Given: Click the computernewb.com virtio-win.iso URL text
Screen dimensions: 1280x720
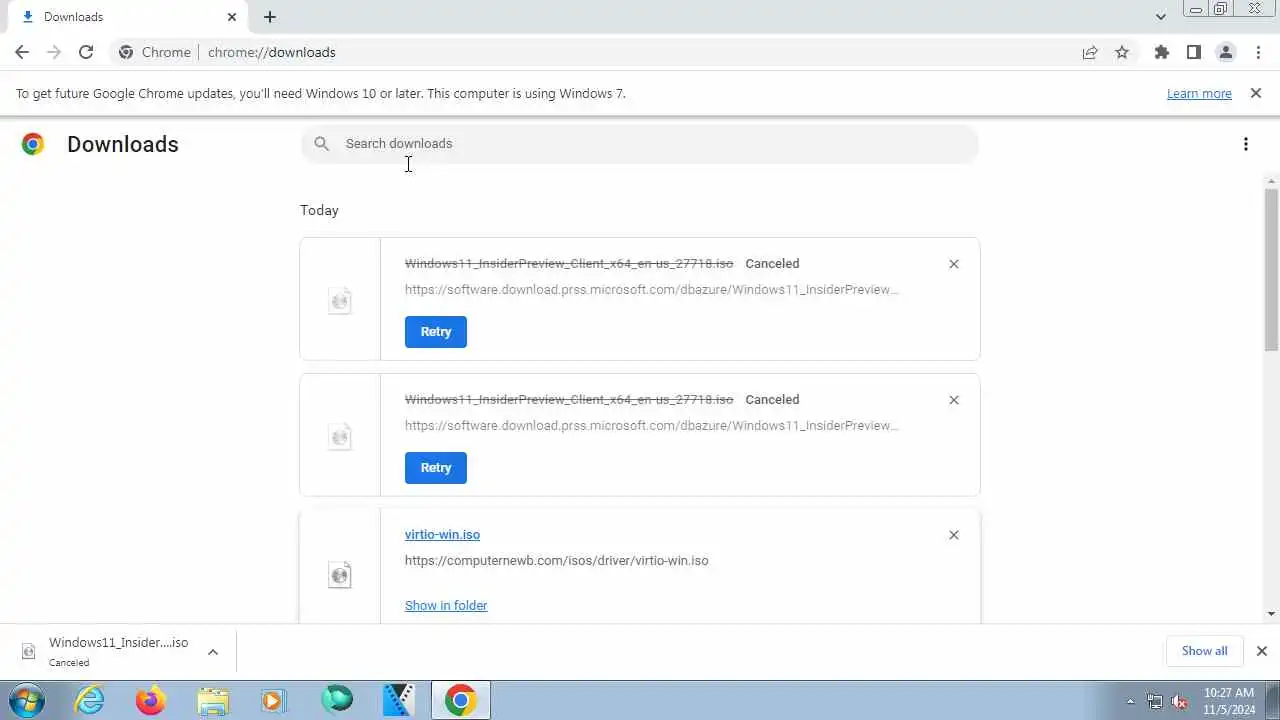Looking at the screenshot, I should [556, 561].
